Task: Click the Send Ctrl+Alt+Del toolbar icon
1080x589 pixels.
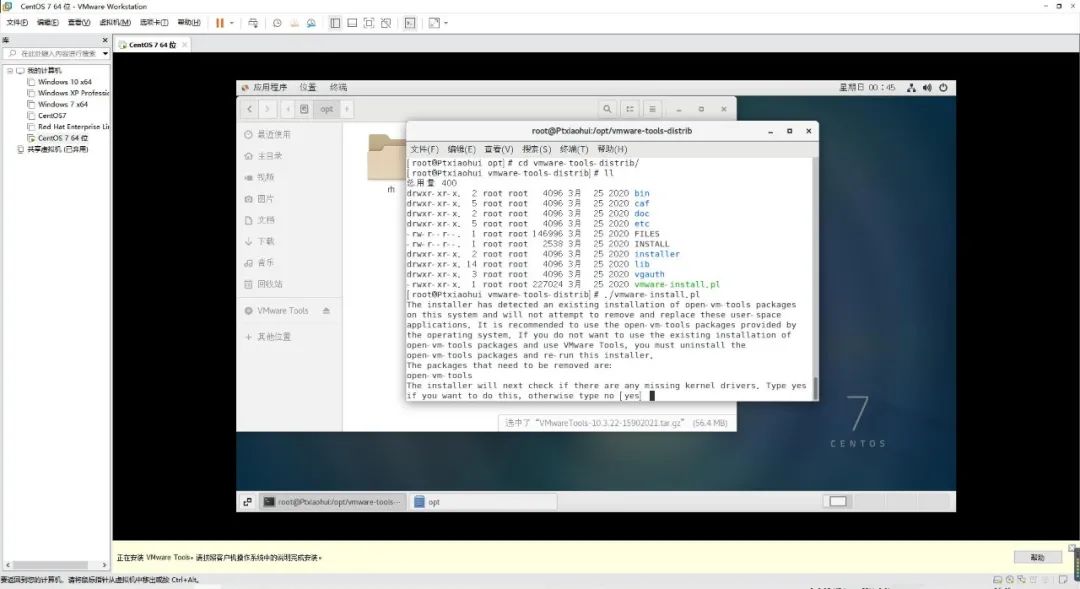Action: point(253,23)
